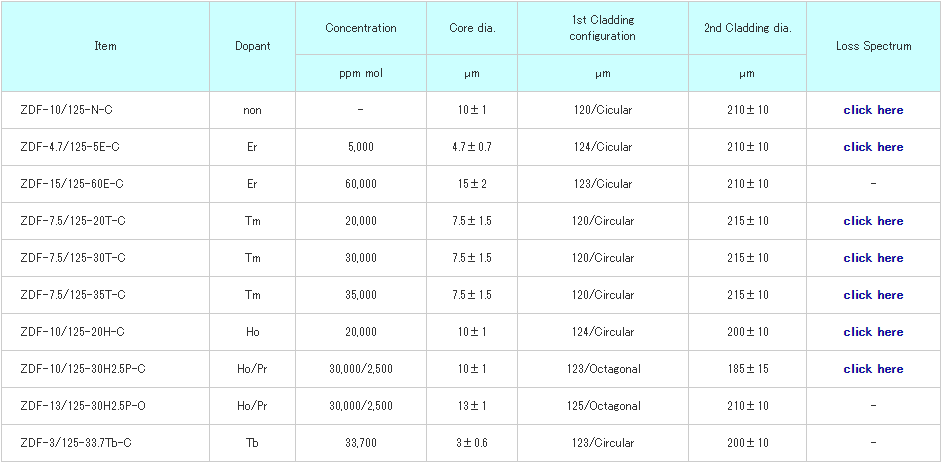Select the Concentration header cell
This screenshot has width=941, height=464.
click(360, 28)
